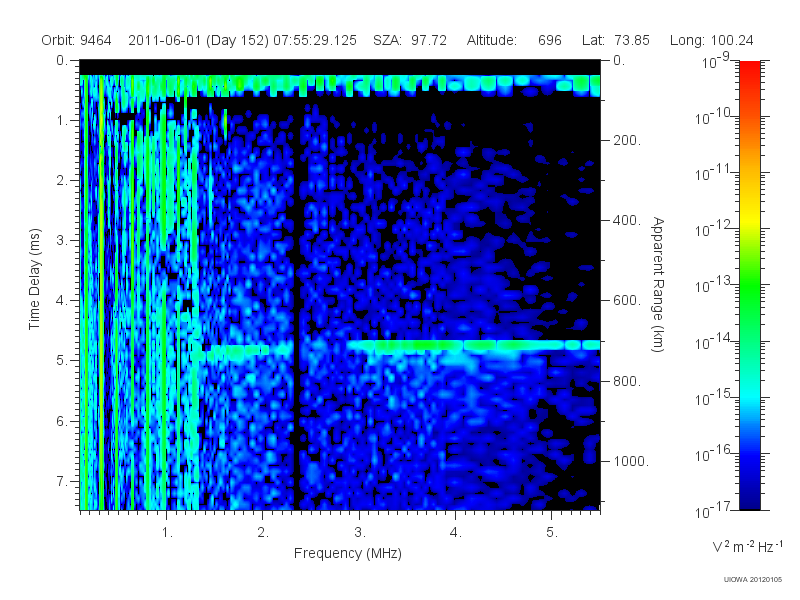Image resolution: width=800 pixels, height=600 pixels.
Task: Click the Long: 100.24 label
Action: pos(711,40)
